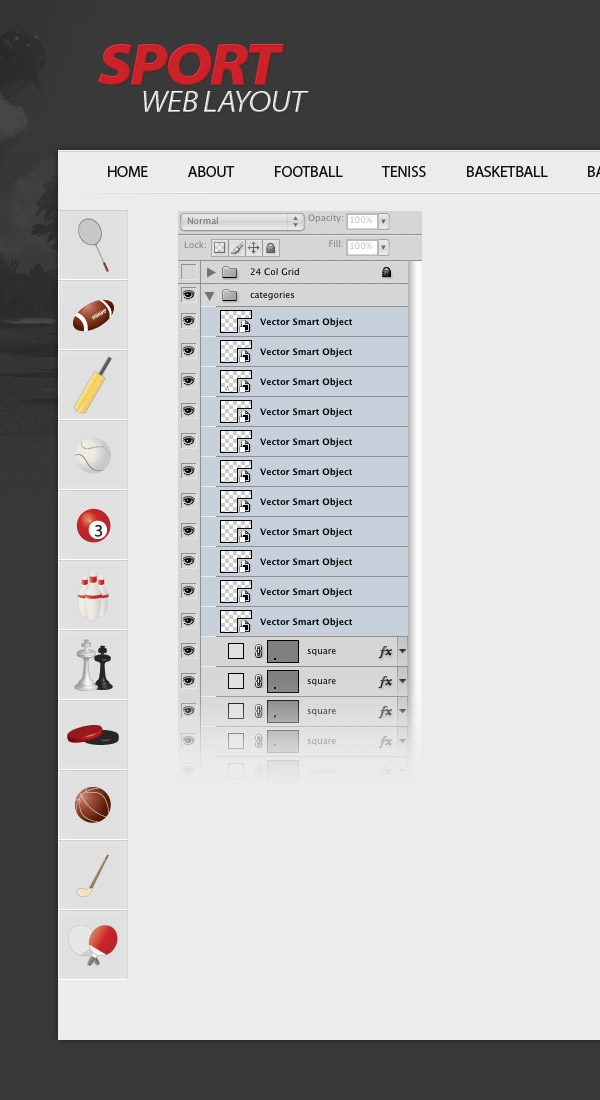The image size is (600, 1100).
Task: Select the red and black discs icon
Action: click(x=93, y=735)
